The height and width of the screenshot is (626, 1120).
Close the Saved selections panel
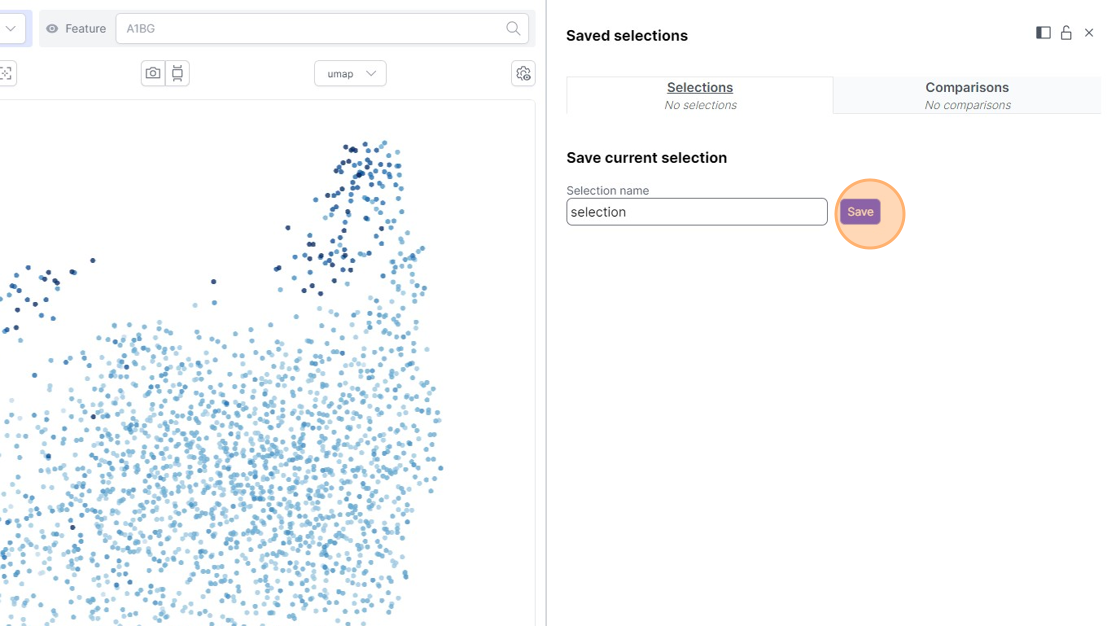[1089, 33]
